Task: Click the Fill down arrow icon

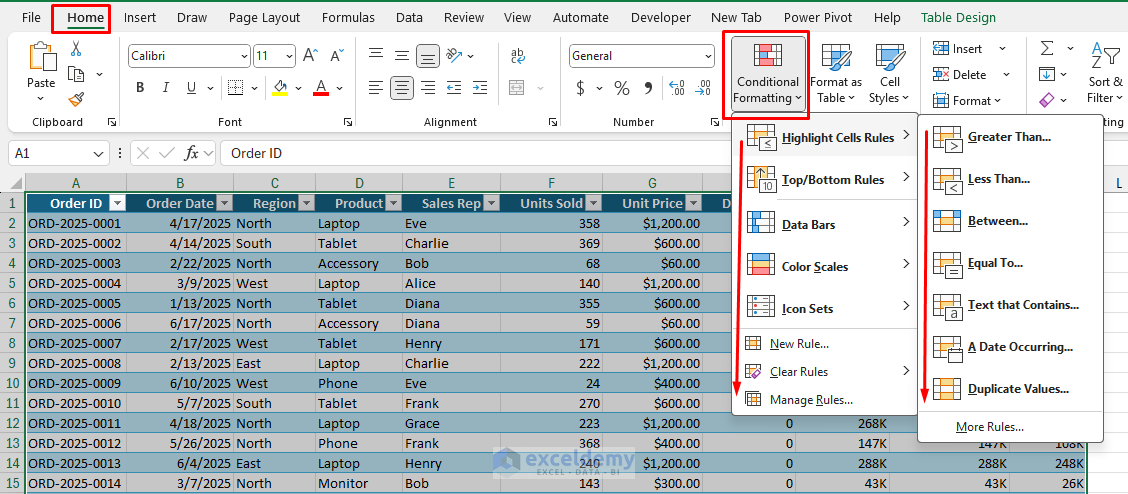Action: coord(1047,74)
